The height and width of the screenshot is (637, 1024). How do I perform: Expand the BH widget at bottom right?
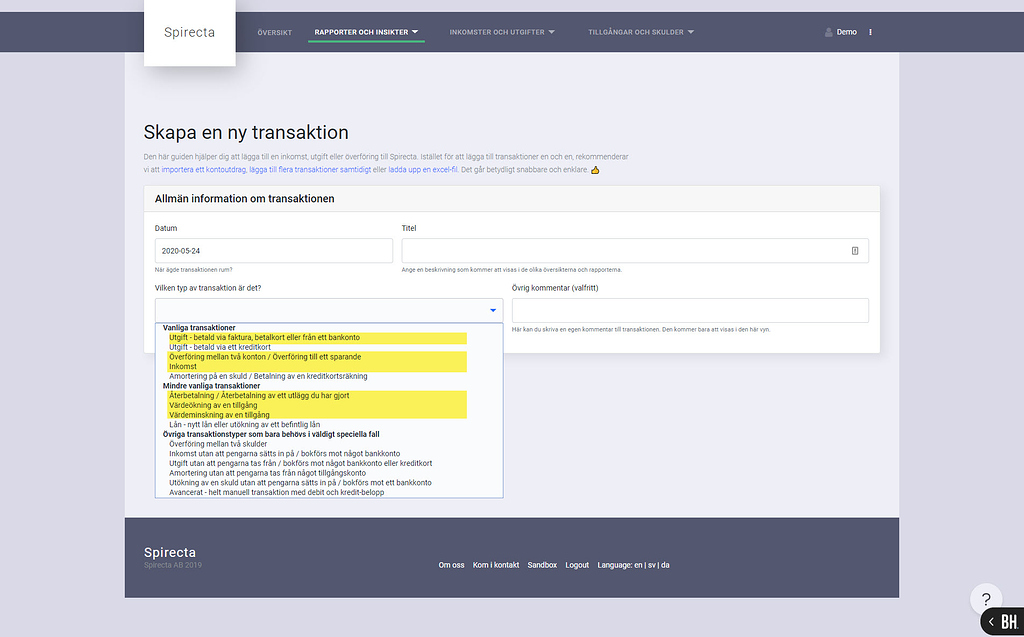pos(1002,622)
